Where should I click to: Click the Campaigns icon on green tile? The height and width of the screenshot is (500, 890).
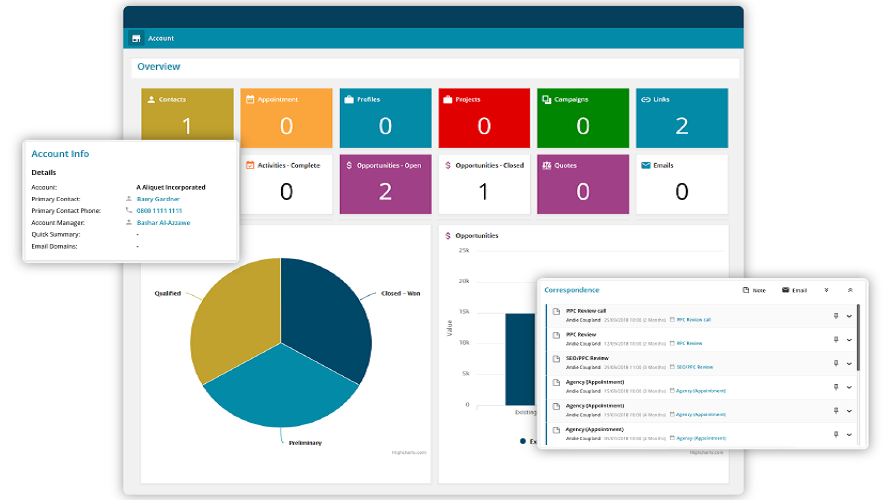(546, 100)
